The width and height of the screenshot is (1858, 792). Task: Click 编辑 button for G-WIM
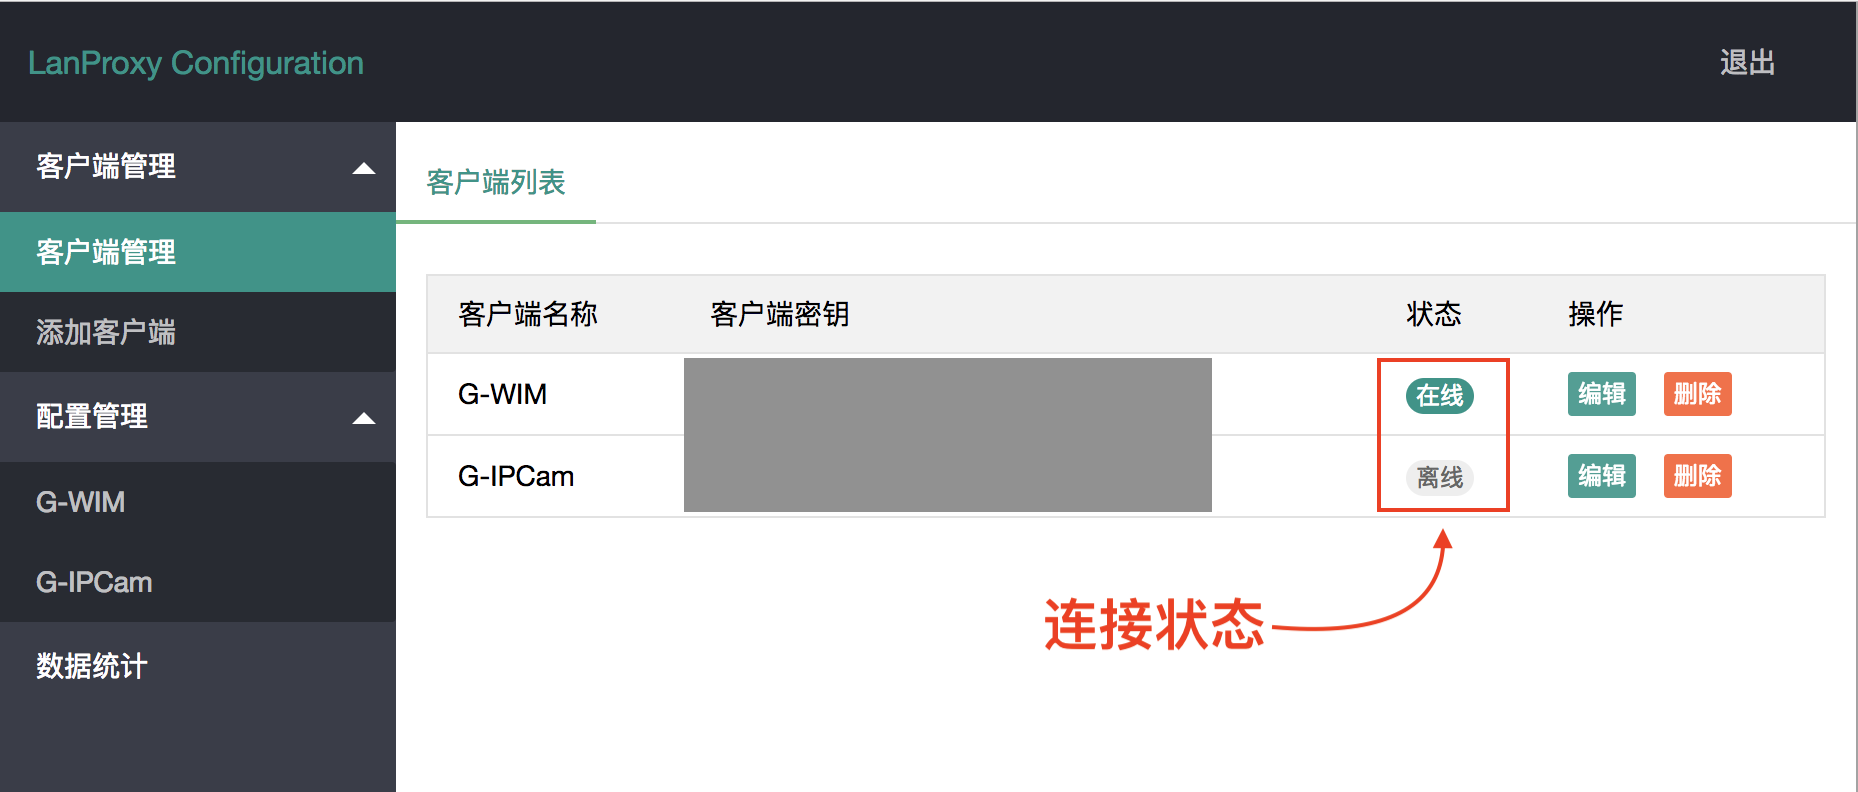click(x=1601, y=394)
